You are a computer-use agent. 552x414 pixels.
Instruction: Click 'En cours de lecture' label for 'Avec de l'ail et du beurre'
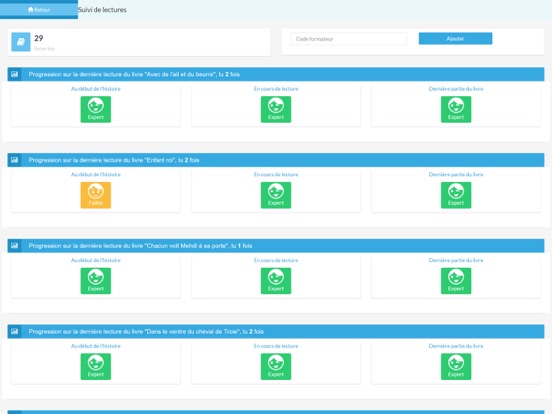coord(276,89)
